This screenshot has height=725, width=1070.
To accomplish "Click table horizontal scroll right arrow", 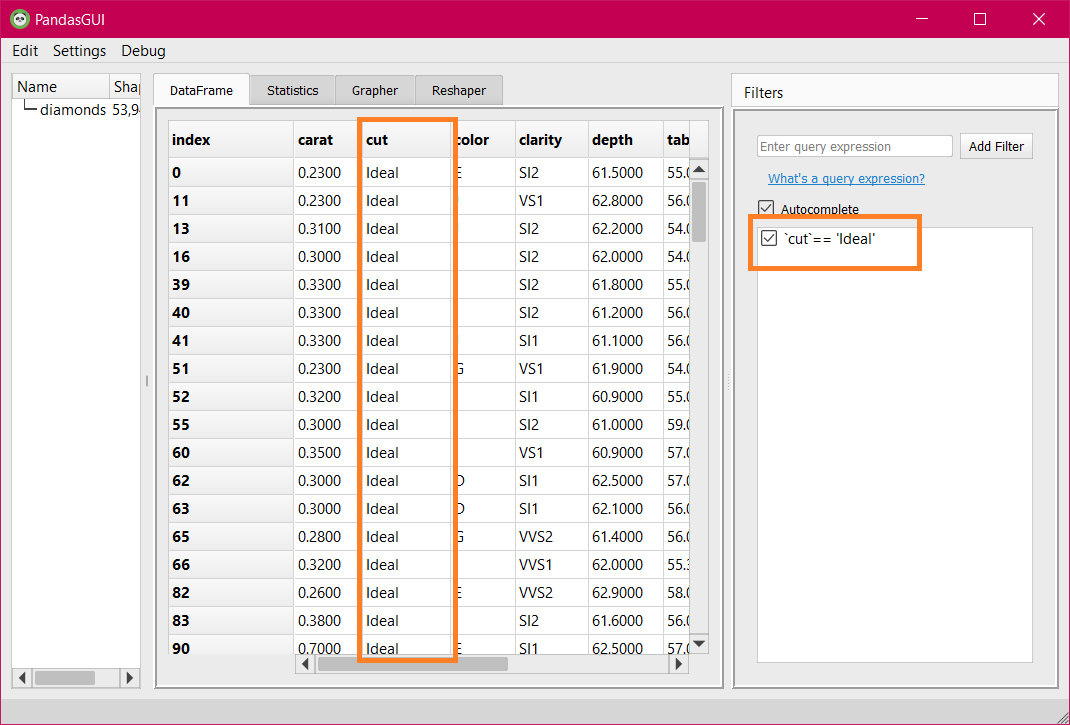I will coord(680,664).
